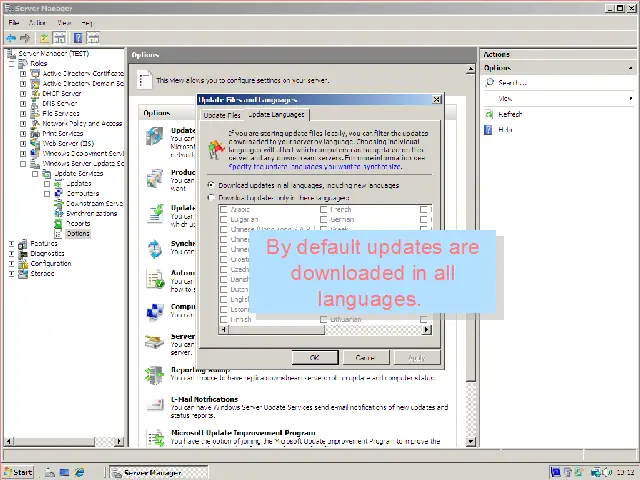Open View submenu in Actions pane

pos(558,98)
